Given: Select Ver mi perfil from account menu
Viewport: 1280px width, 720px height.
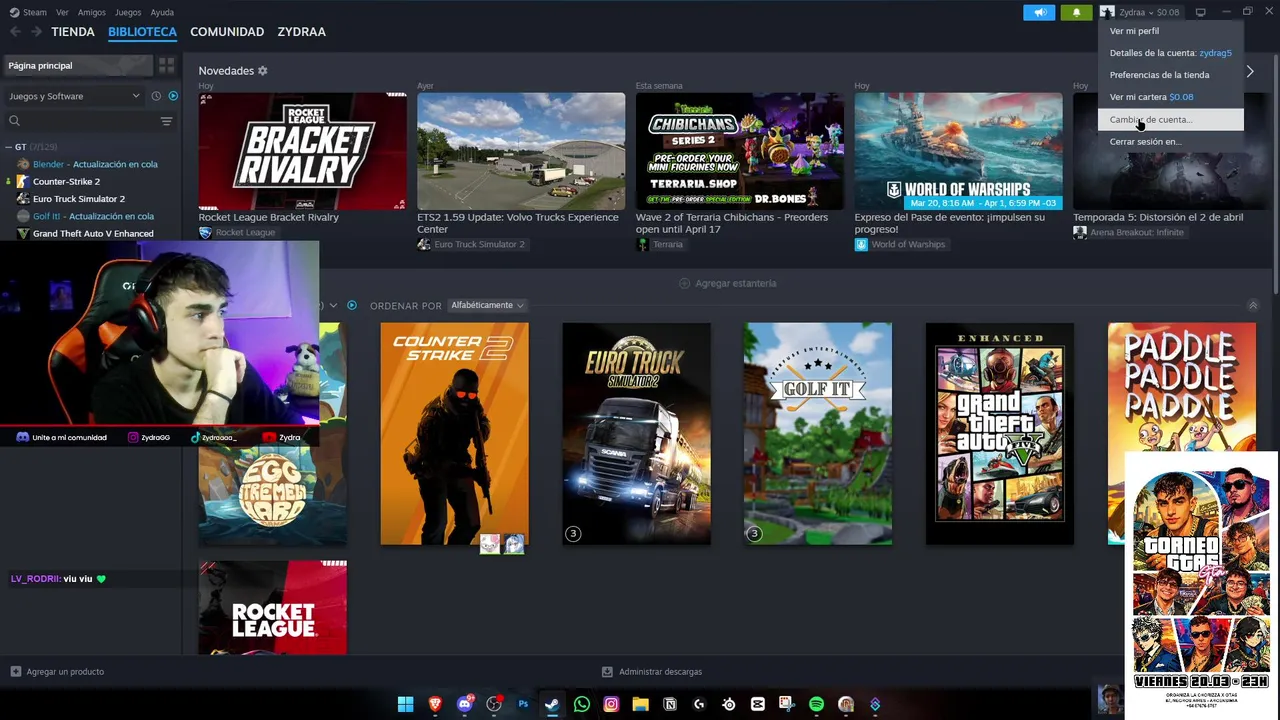Looking at the screenshot, I should tap(1170, 31).
